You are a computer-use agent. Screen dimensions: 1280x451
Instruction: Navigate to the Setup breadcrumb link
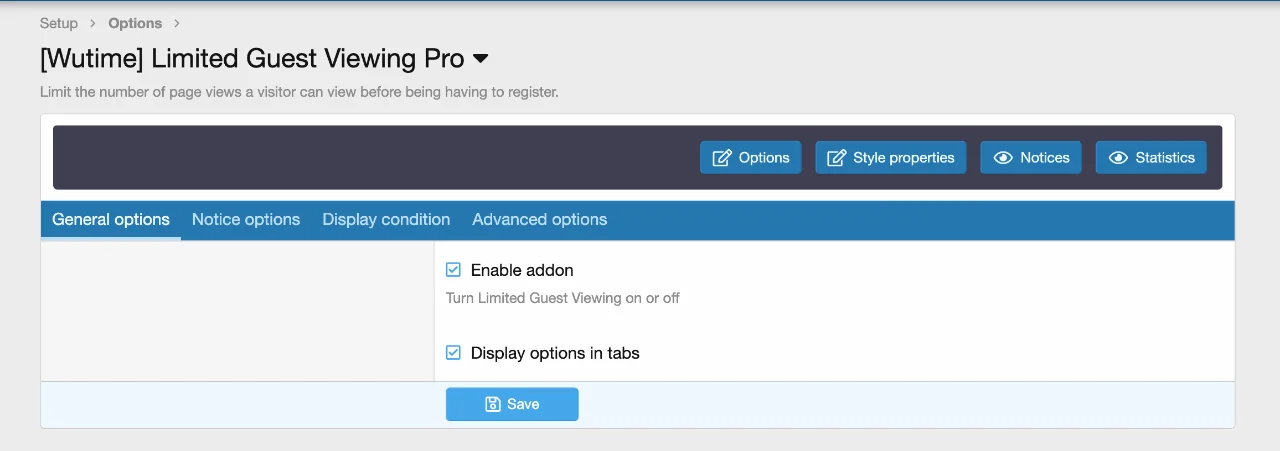pyautogui.click(x=59, y=23)
